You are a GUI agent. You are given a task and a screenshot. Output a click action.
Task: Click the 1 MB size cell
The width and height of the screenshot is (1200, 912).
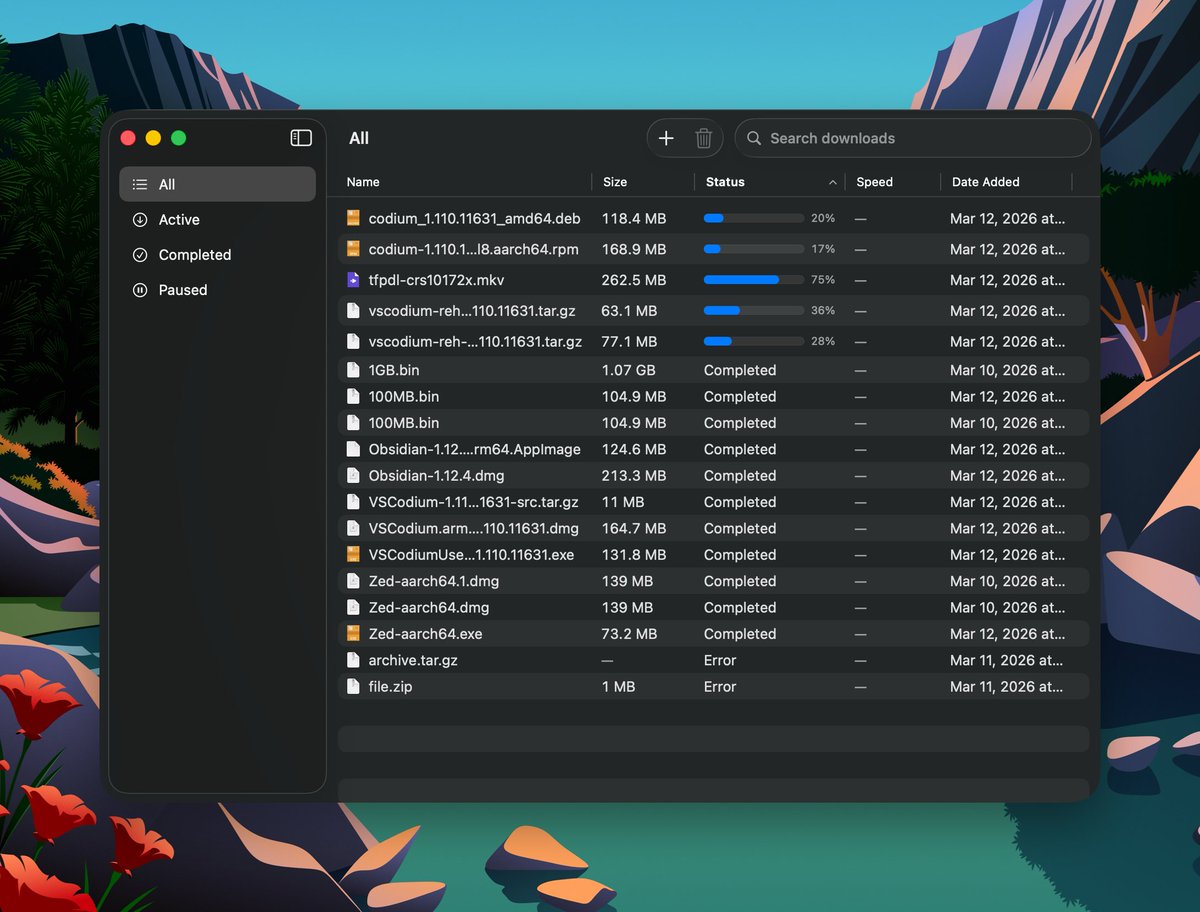(x=618, y=687)
